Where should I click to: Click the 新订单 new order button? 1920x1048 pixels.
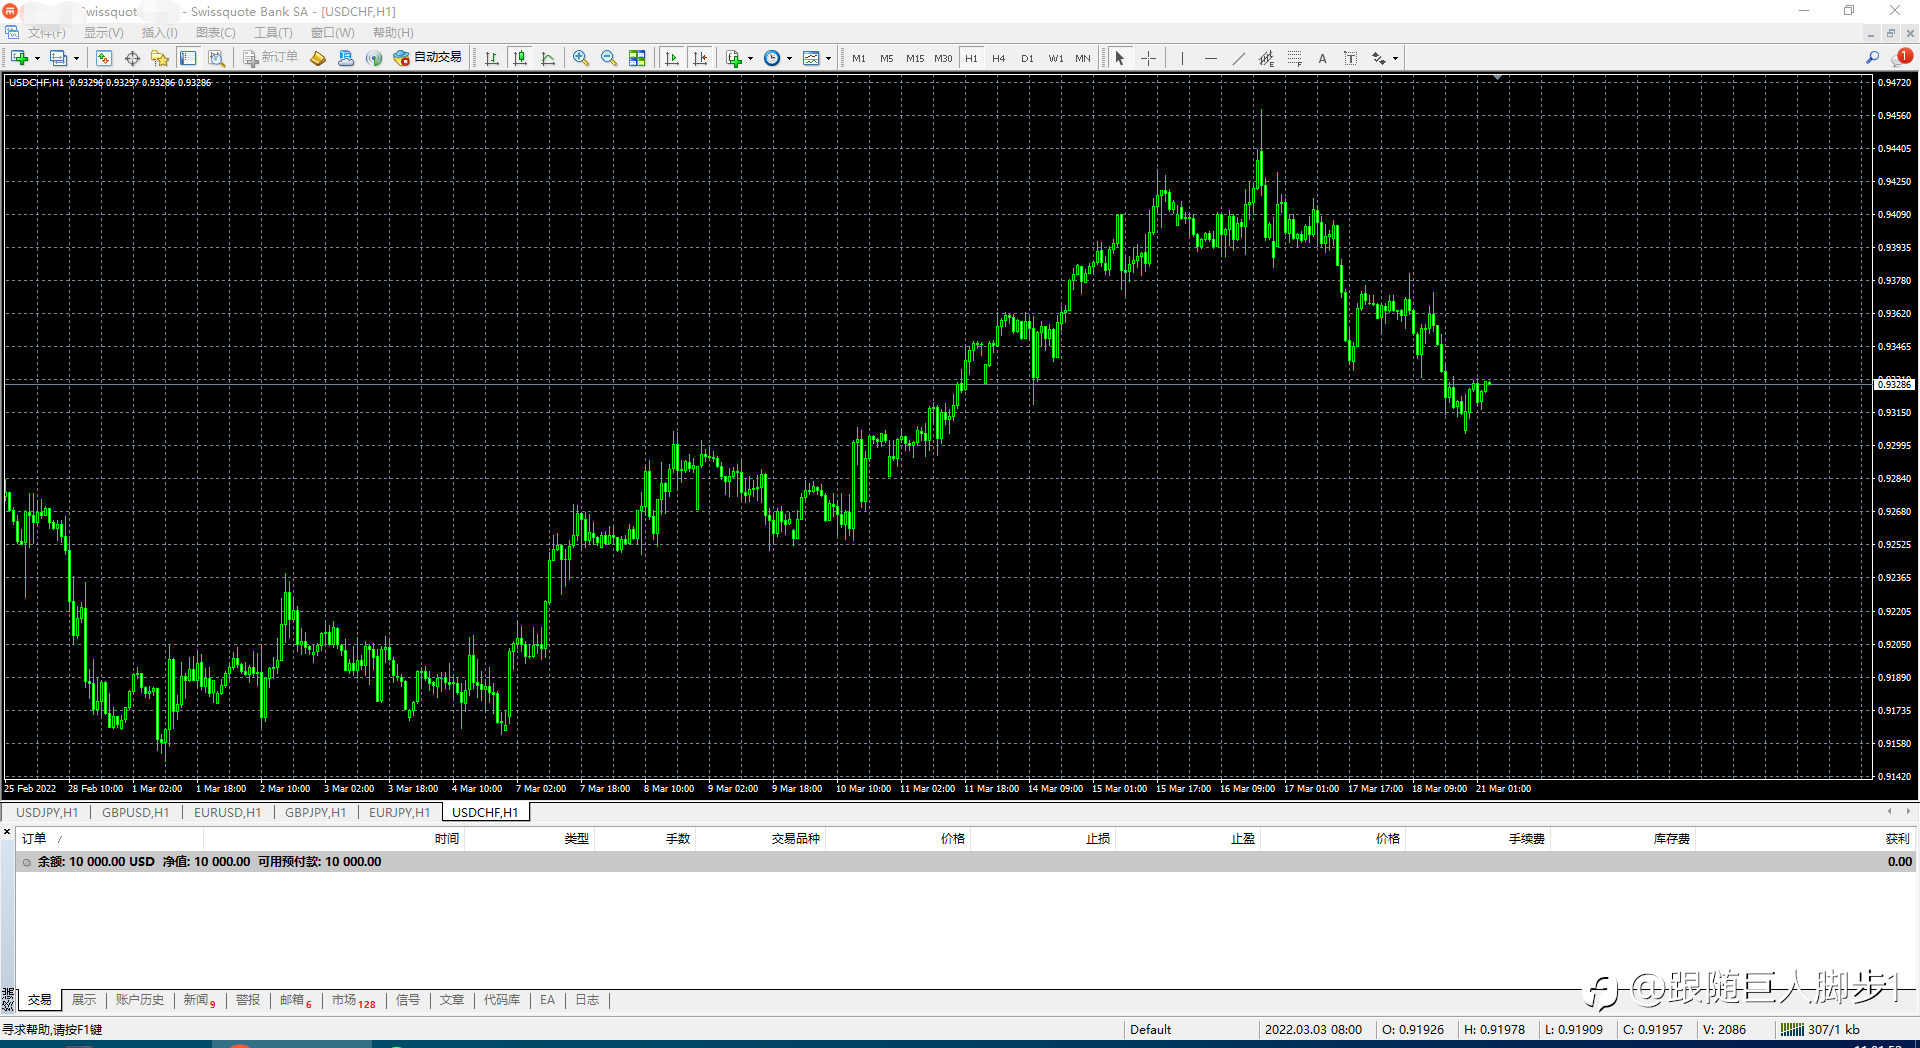coord(270,58)
